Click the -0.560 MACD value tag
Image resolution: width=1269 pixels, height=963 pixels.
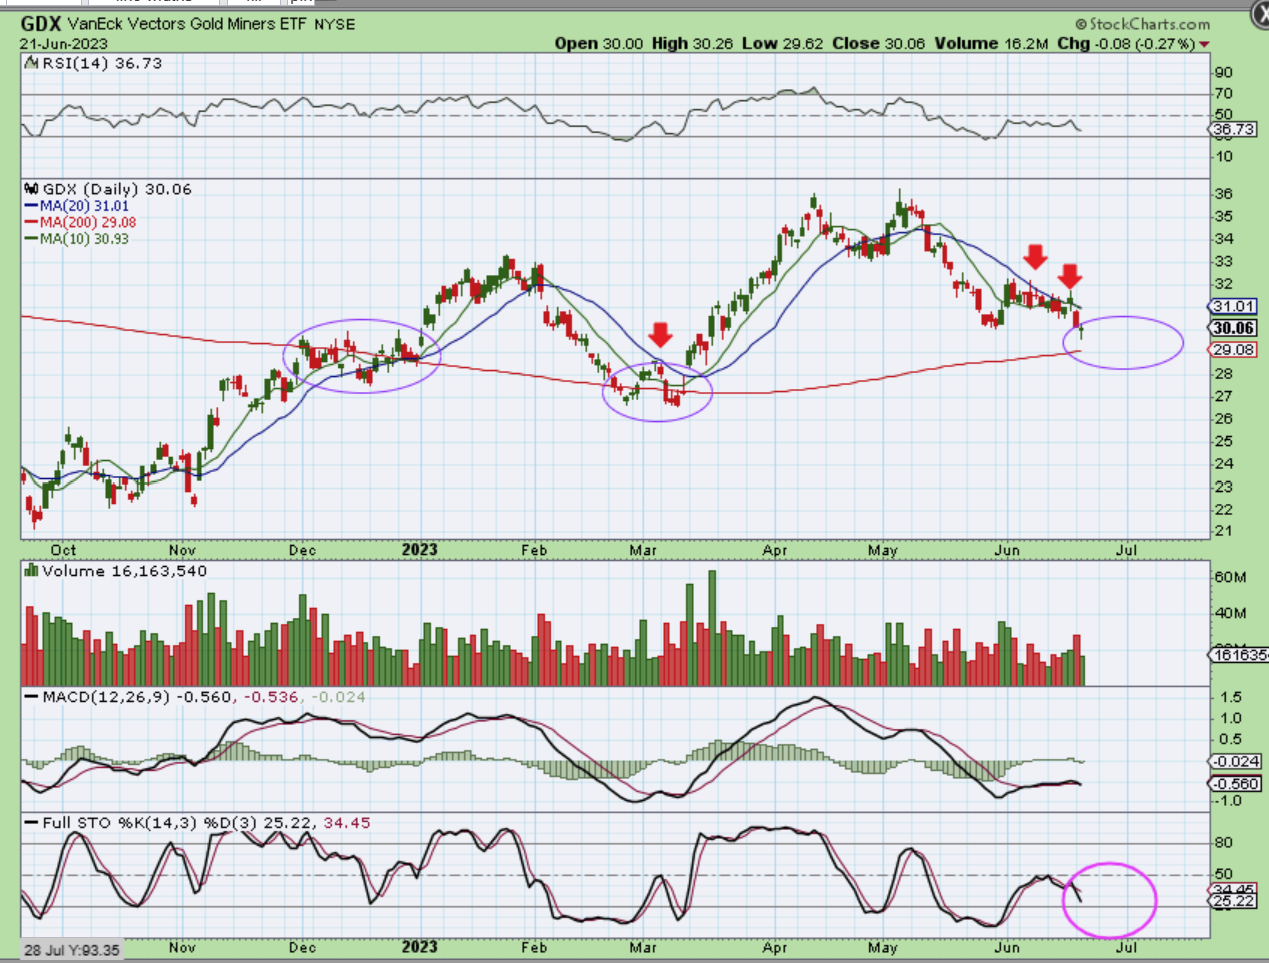[1237, 784]
